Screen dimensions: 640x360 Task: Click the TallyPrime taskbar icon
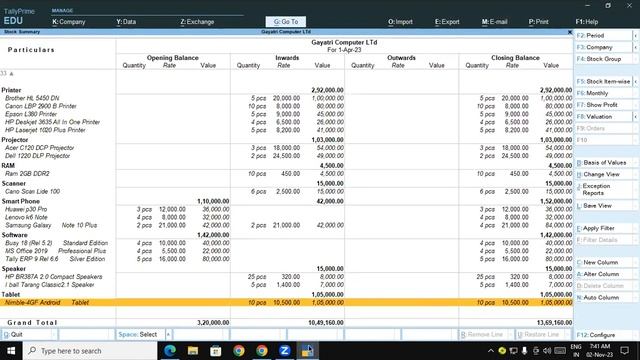click(x=307, y=351)
